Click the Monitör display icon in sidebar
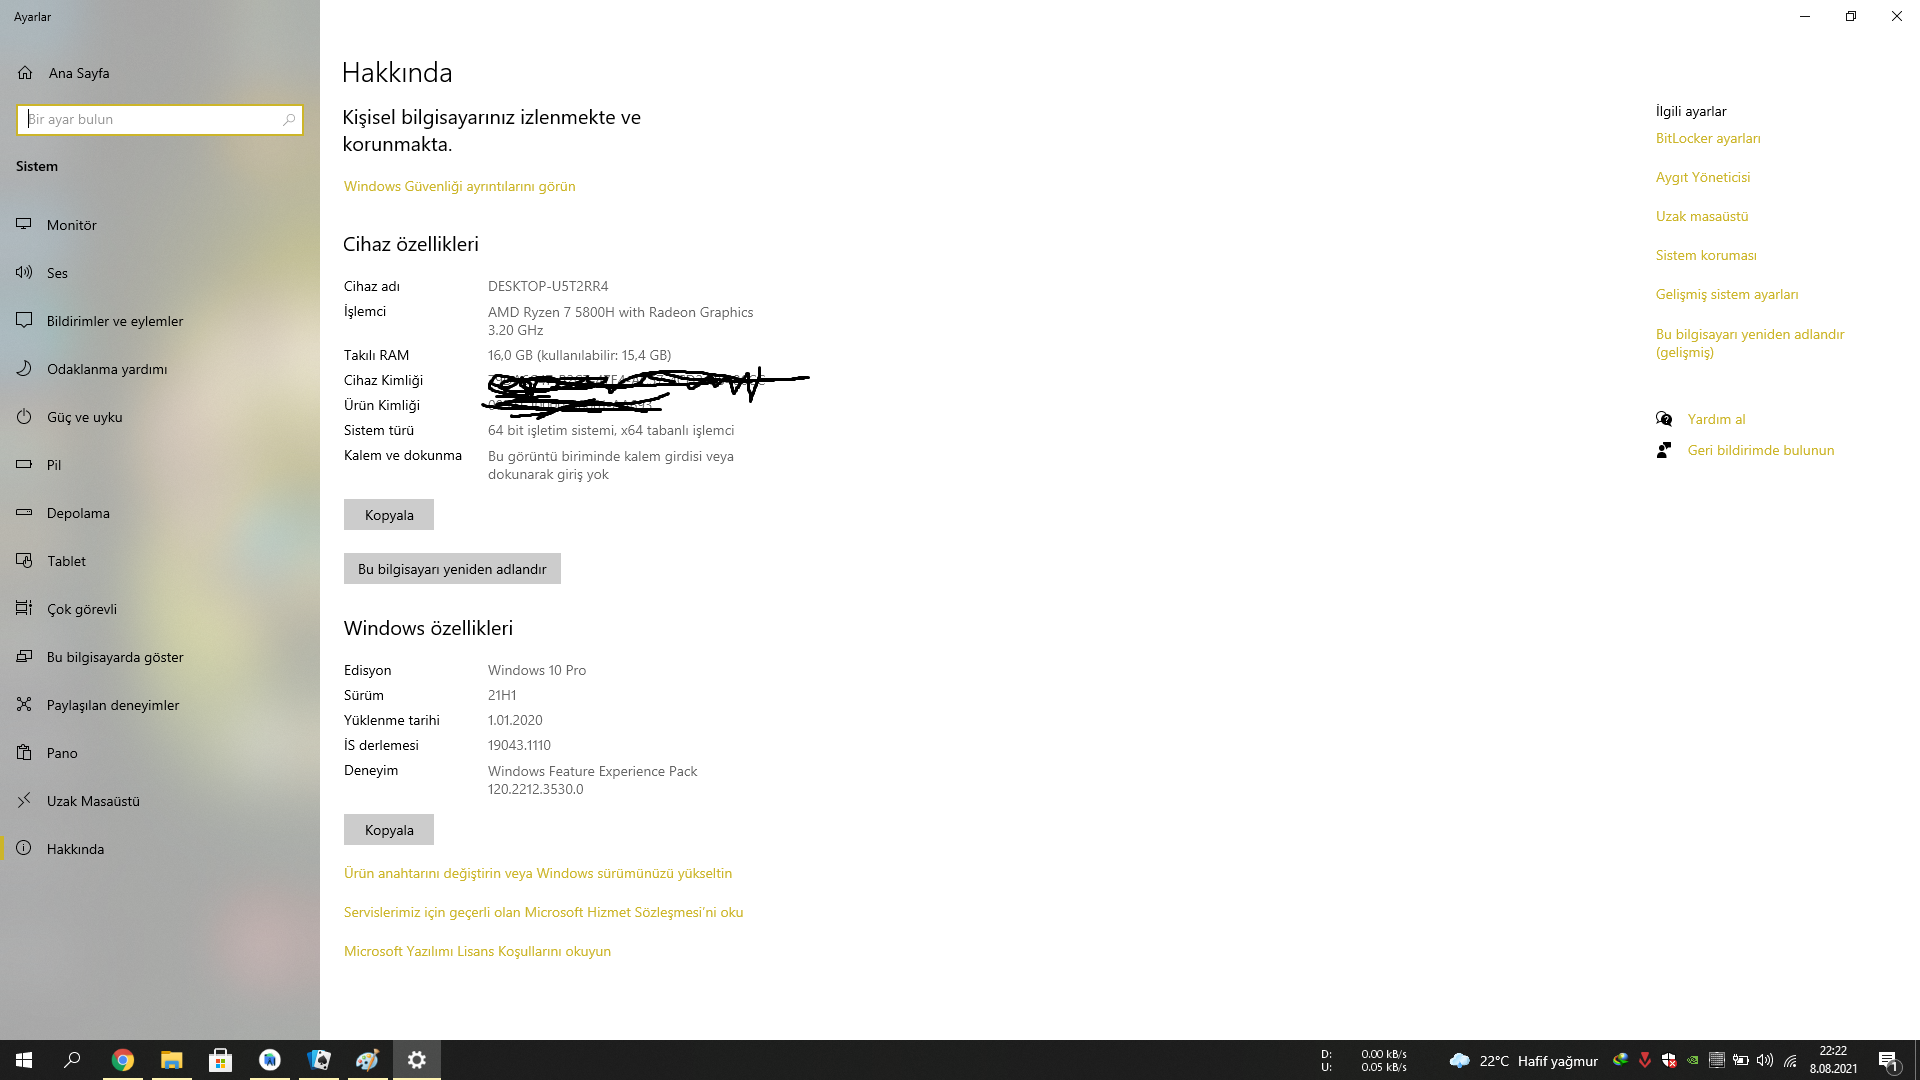 click(x=24, y=225)
